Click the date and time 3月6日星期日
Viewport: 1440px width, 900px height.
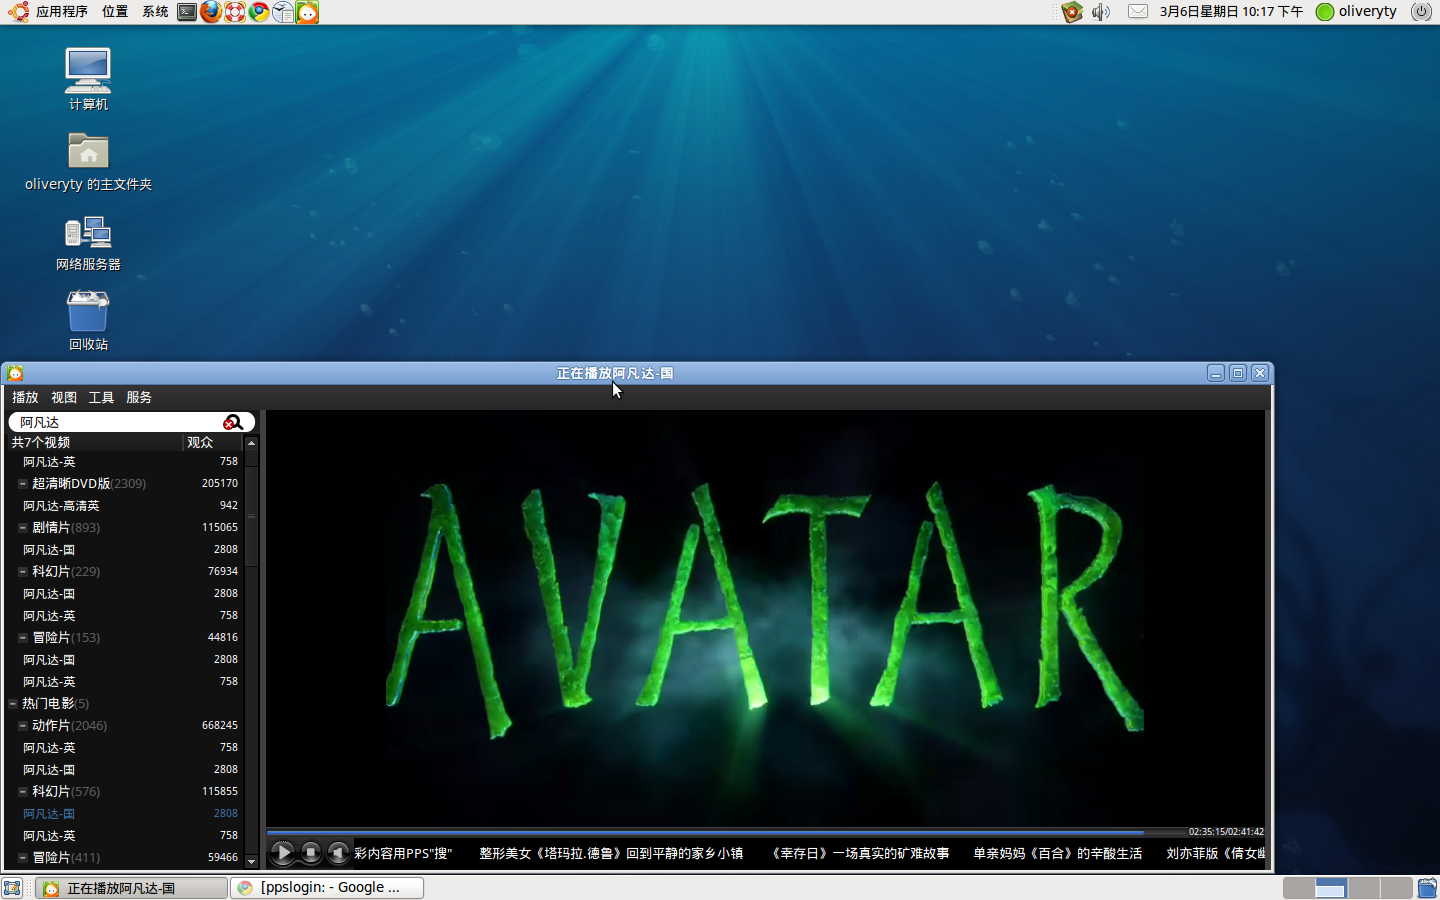click(1231, 12)
